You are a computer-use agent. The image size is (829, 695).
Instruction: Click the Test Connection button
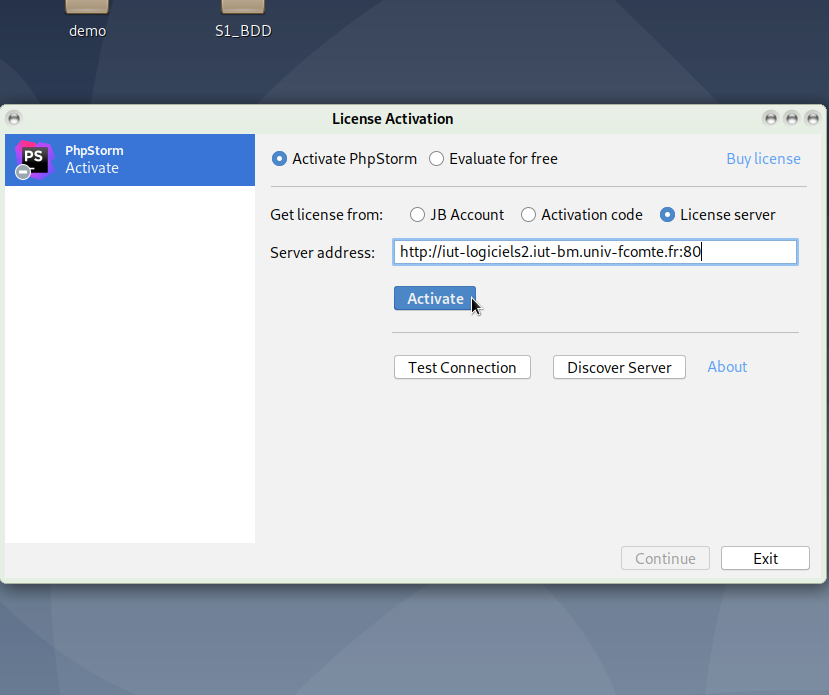462,367
